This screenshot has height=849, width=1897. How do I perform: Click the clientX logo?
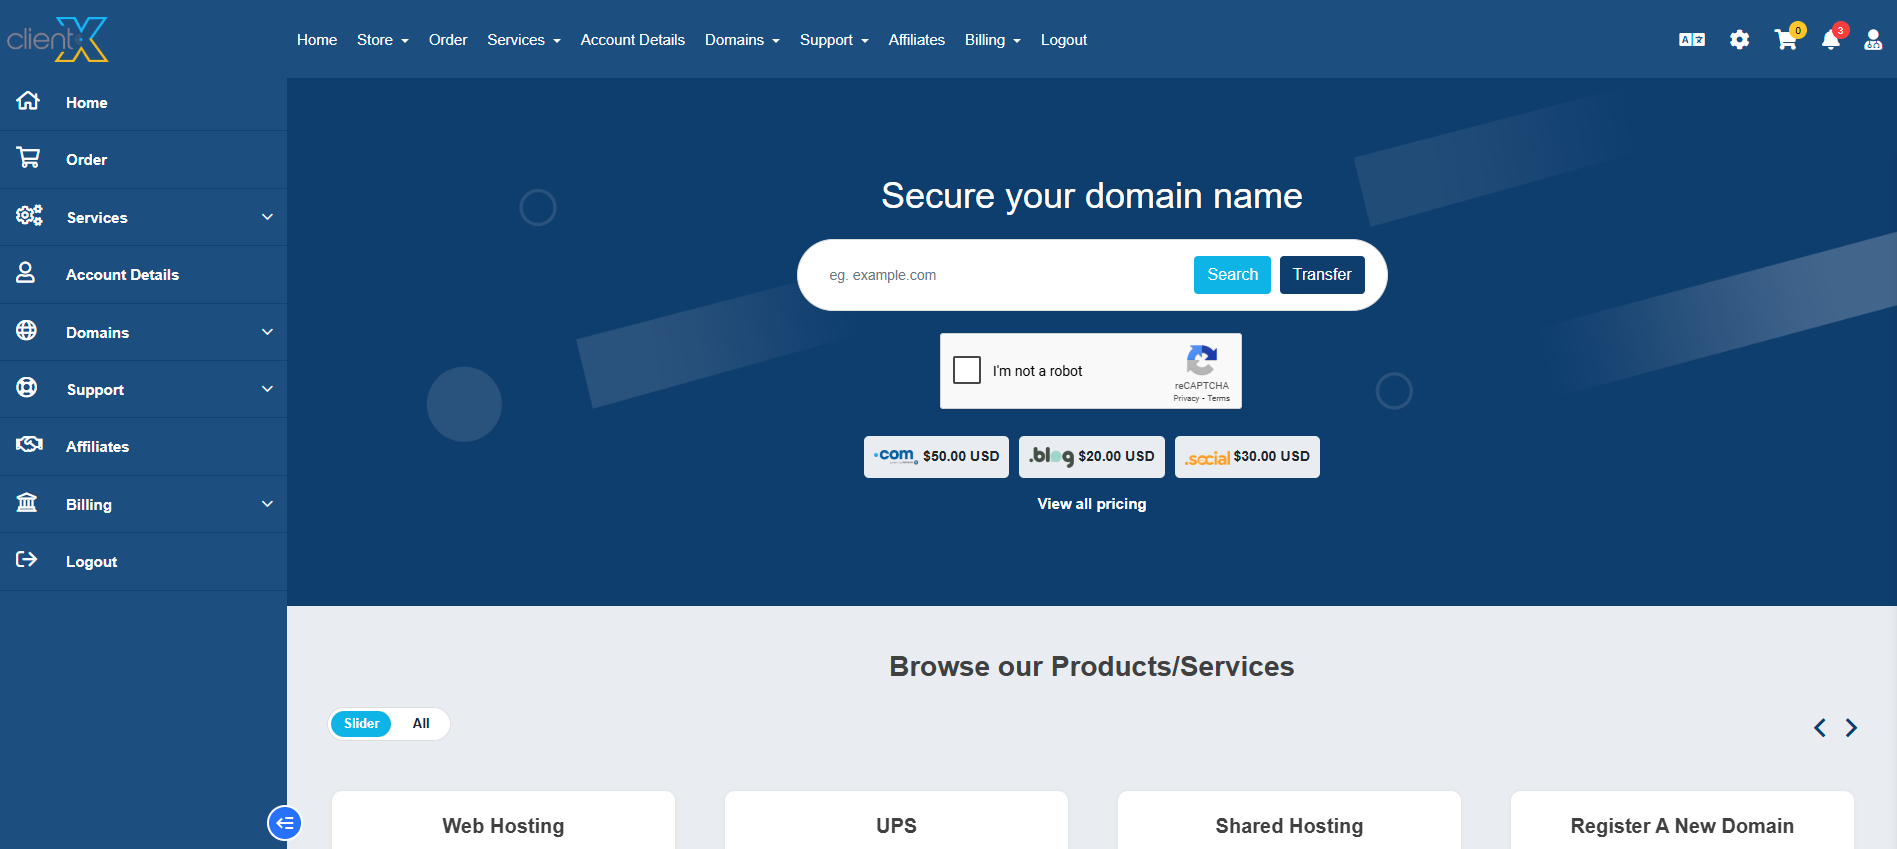click(x=58, y=40)
